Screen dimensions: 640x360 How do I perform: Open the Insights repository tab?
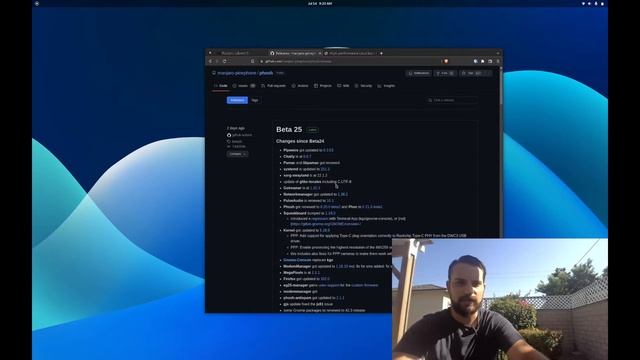click(x=386, y=86)
